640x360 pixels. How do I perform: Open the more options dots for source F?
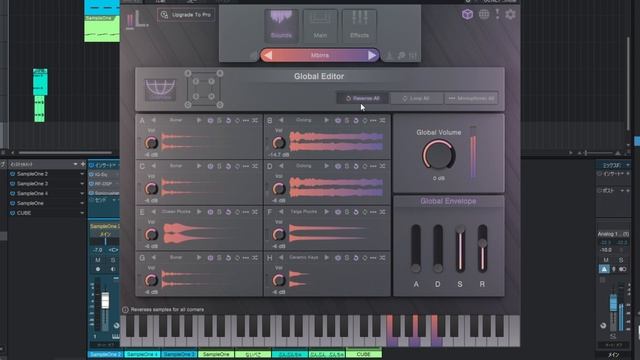point(373,212)
